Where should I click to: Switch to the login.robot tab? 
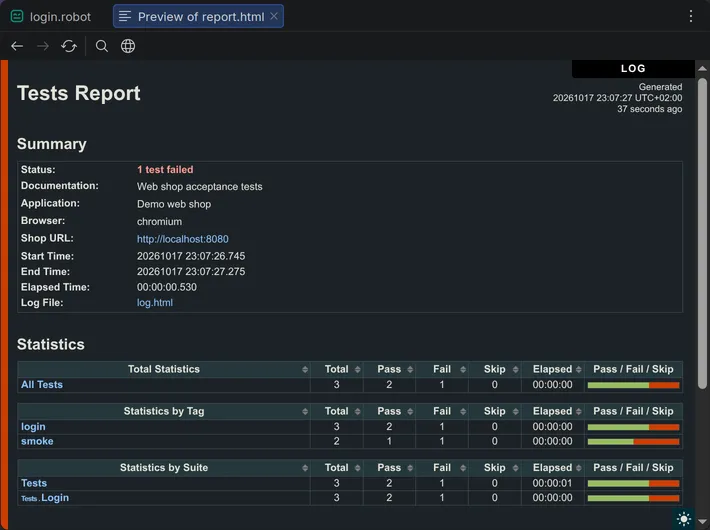(x=51, y=16)
